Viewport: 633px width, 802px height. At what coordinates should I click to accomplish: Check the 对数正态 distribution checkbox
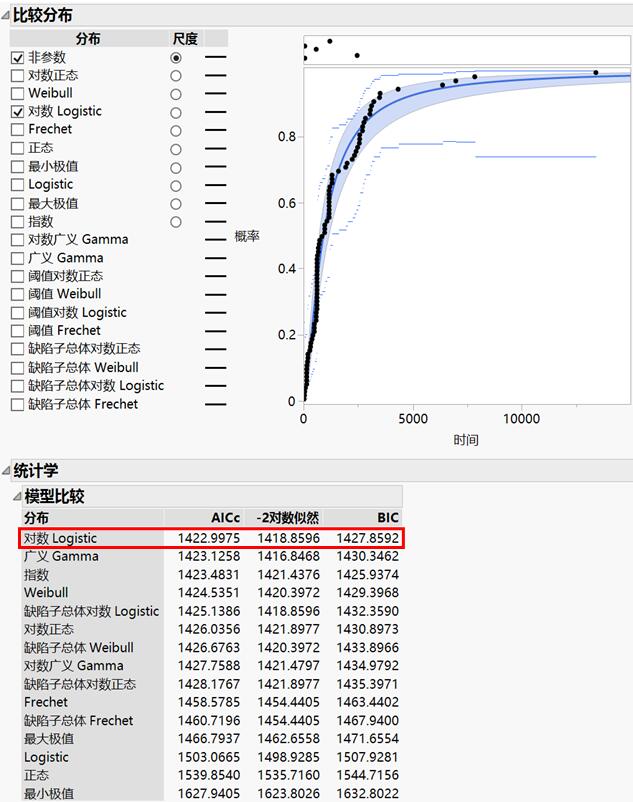click(x=17, y=76)
